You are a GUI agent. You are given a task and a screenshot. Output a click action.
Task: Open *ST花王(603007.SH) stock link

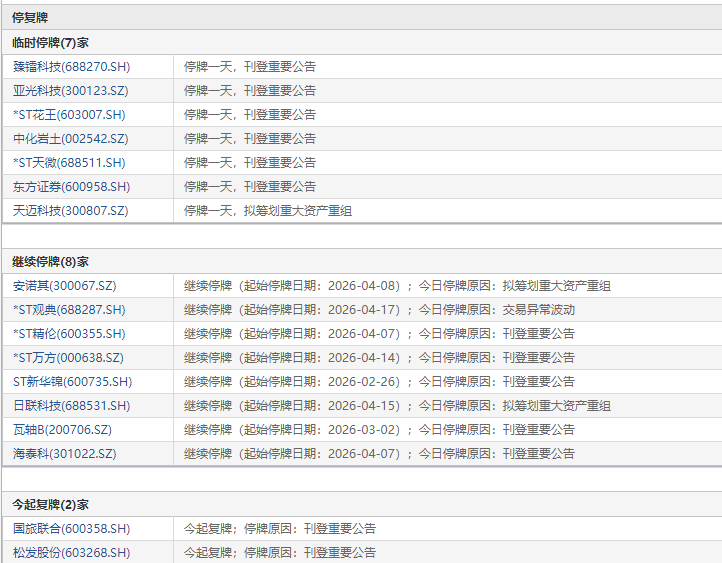pyautogui.click(x=69, y=115)
